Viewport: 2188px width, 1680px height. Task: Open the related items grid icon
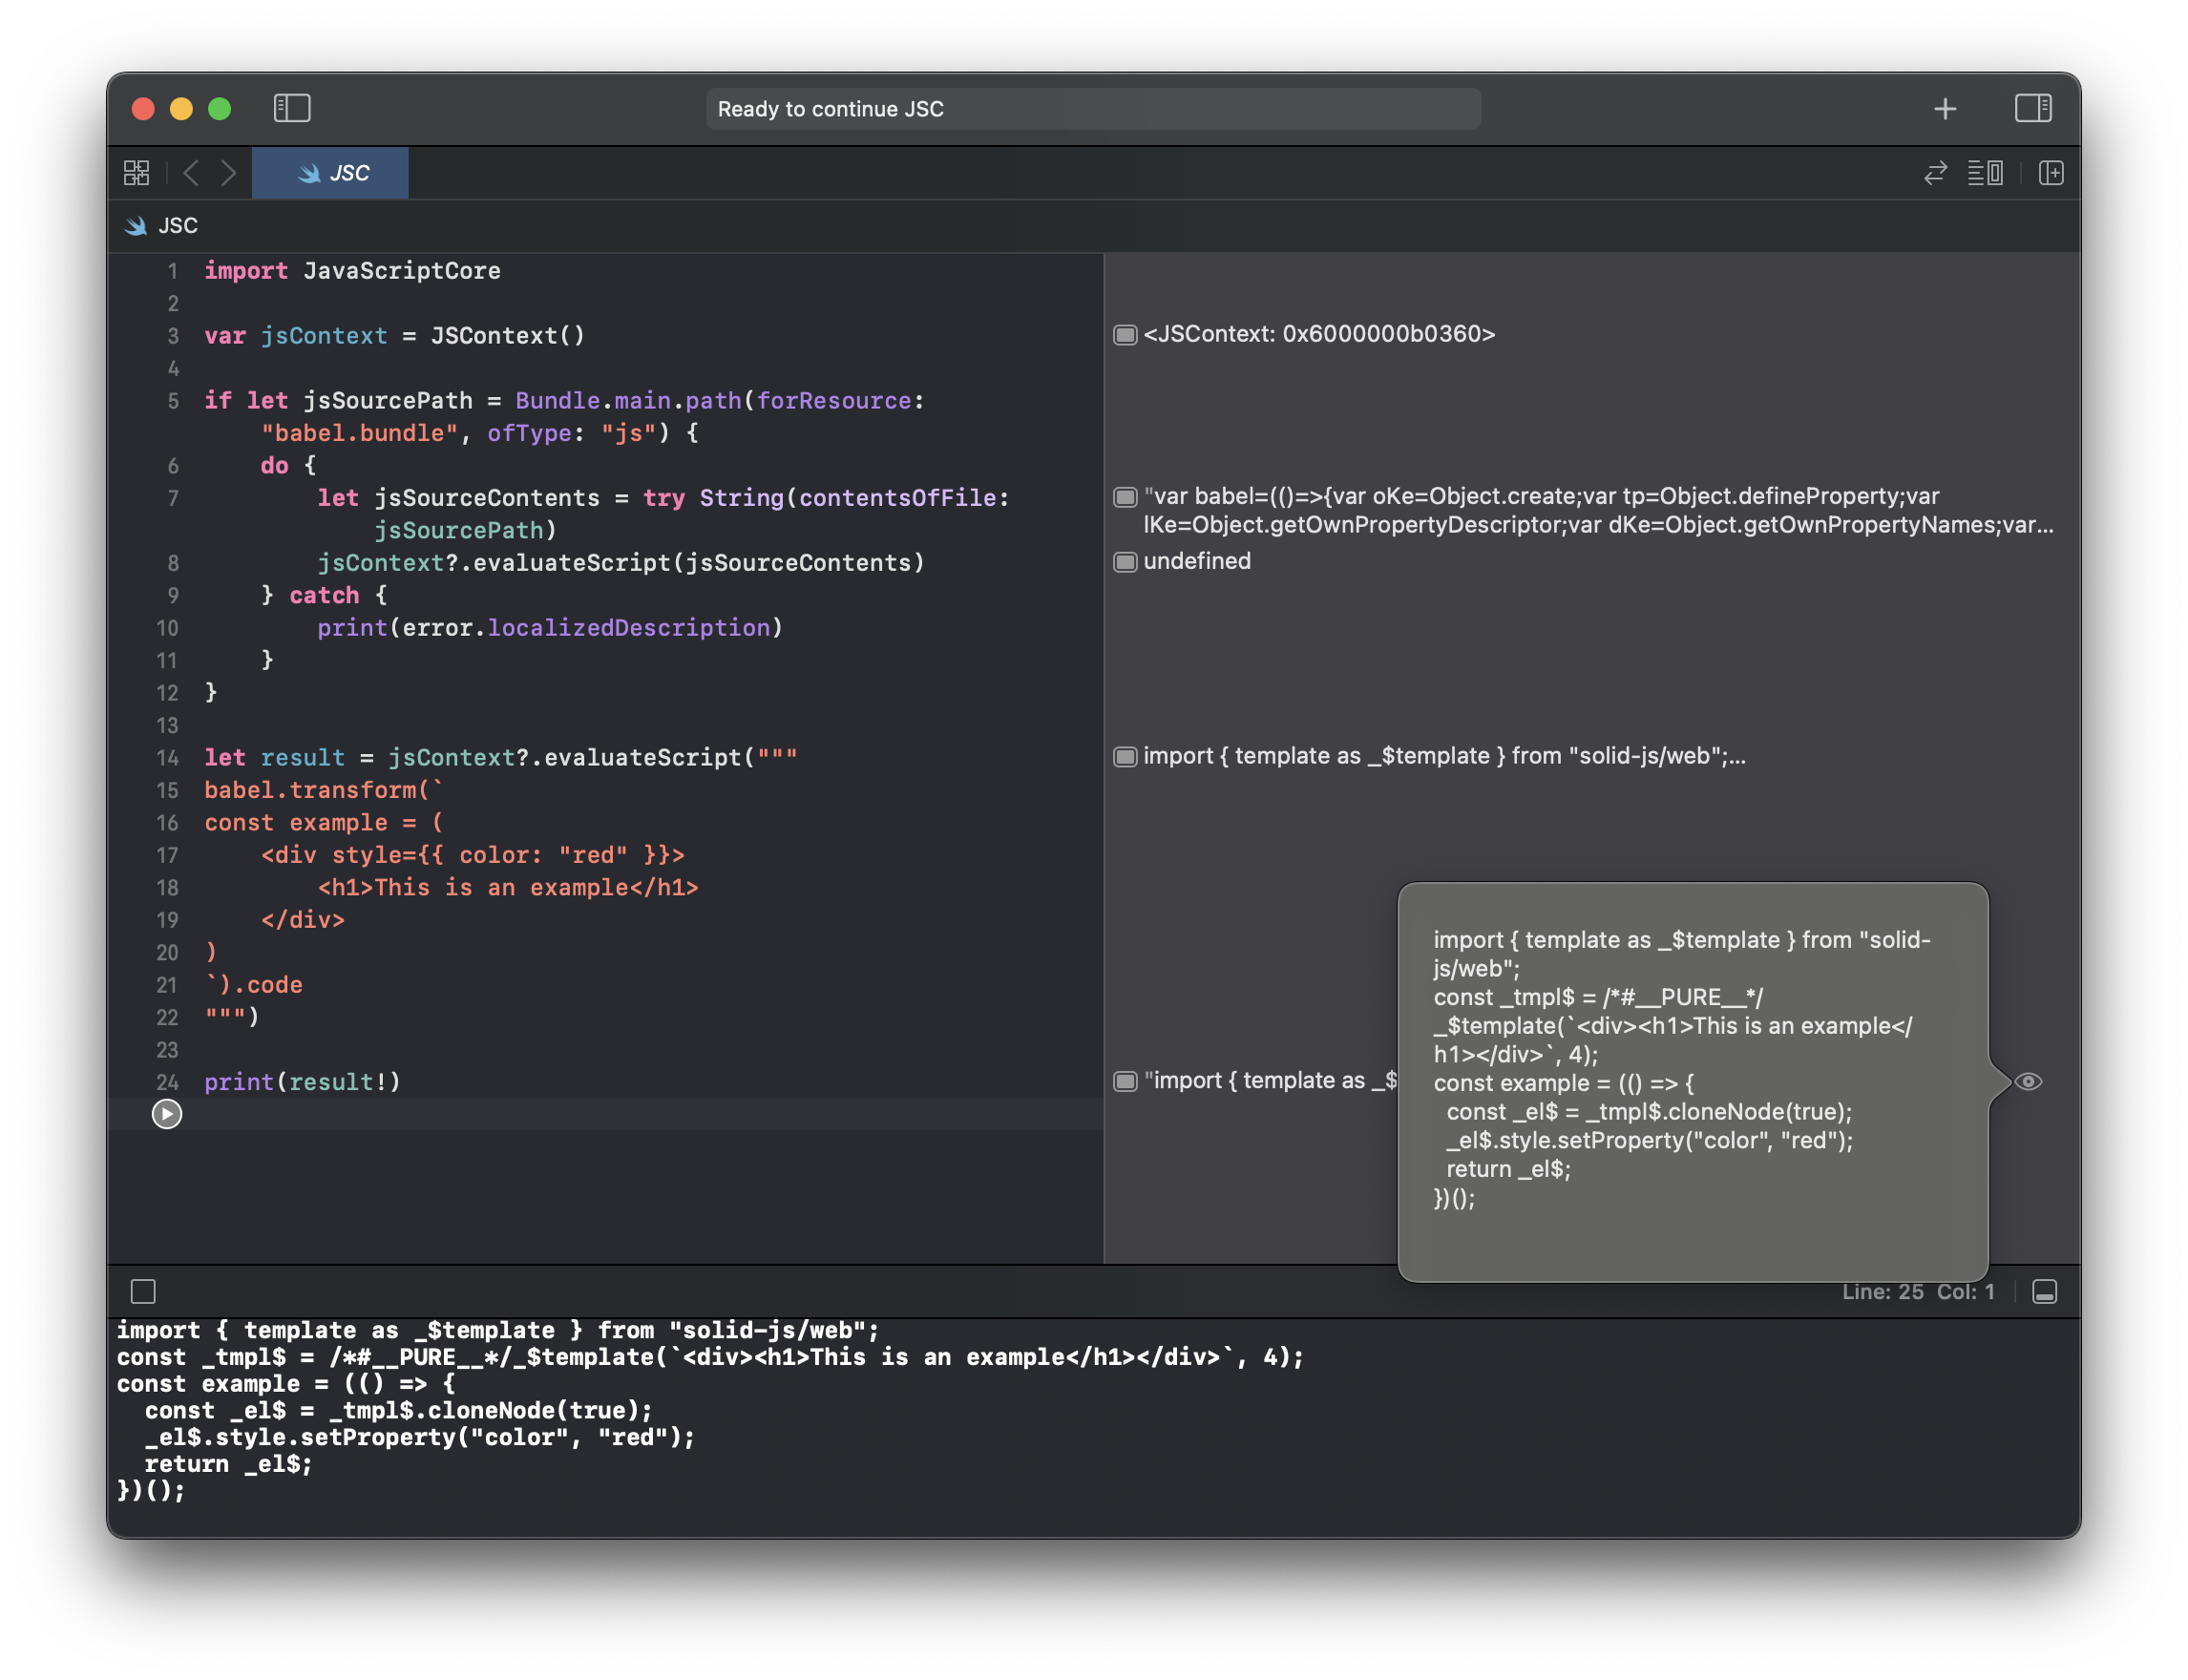click(137, 173)
